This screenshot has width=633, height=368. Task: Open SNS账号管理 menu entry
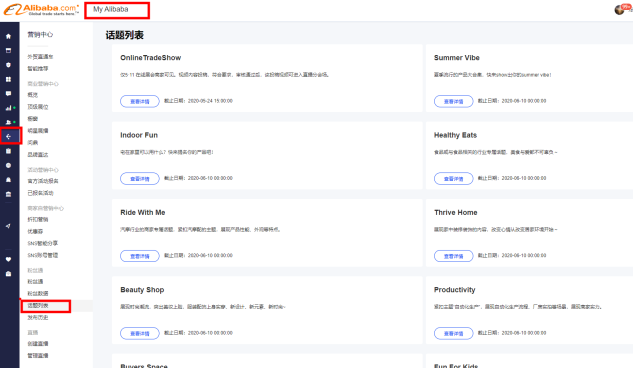[43, 255]
